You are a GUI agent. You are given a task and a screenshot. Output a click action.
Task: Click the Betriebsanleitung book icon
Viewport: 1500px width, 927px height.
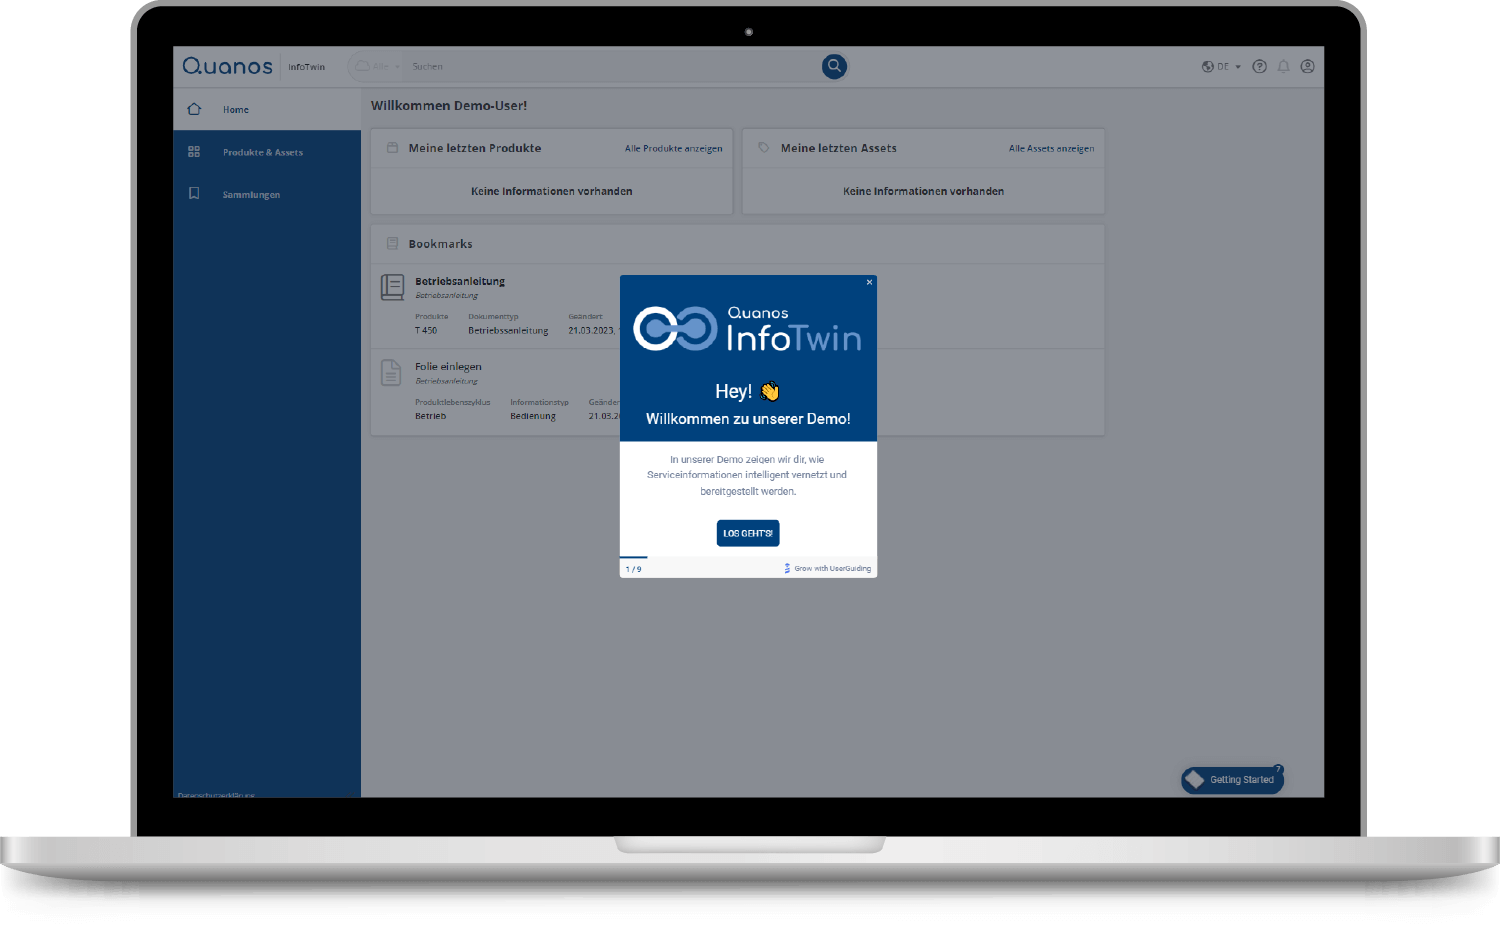pyautogui.click(x=392, y=288)
